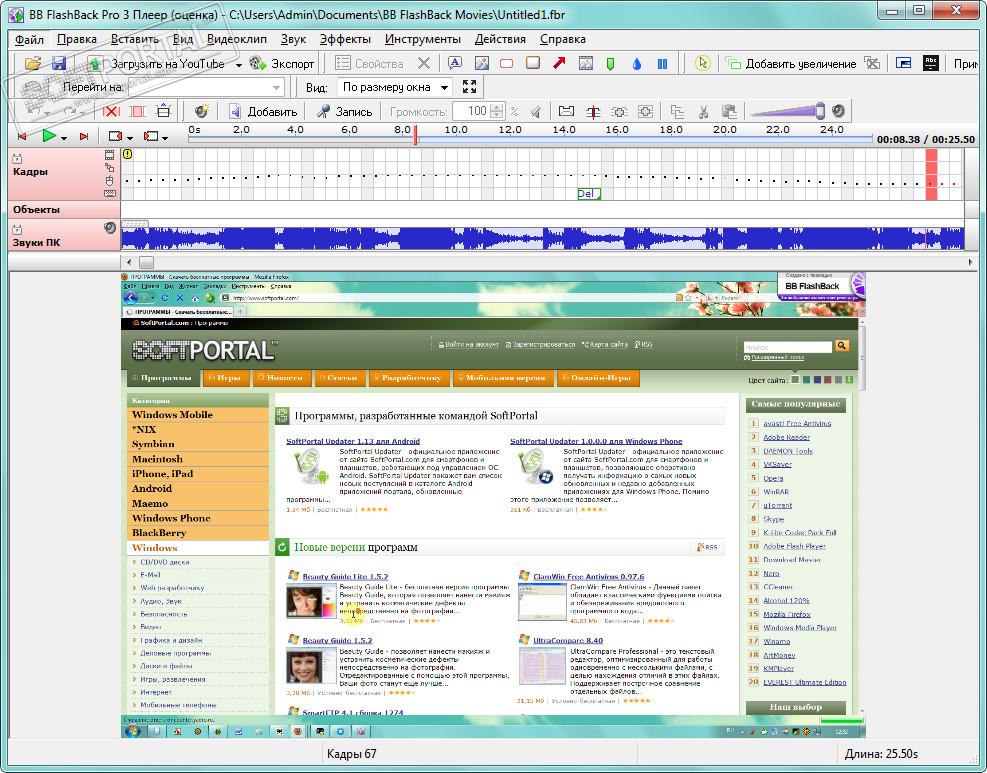Open a movie file with the folder icon

coord(33,63)
